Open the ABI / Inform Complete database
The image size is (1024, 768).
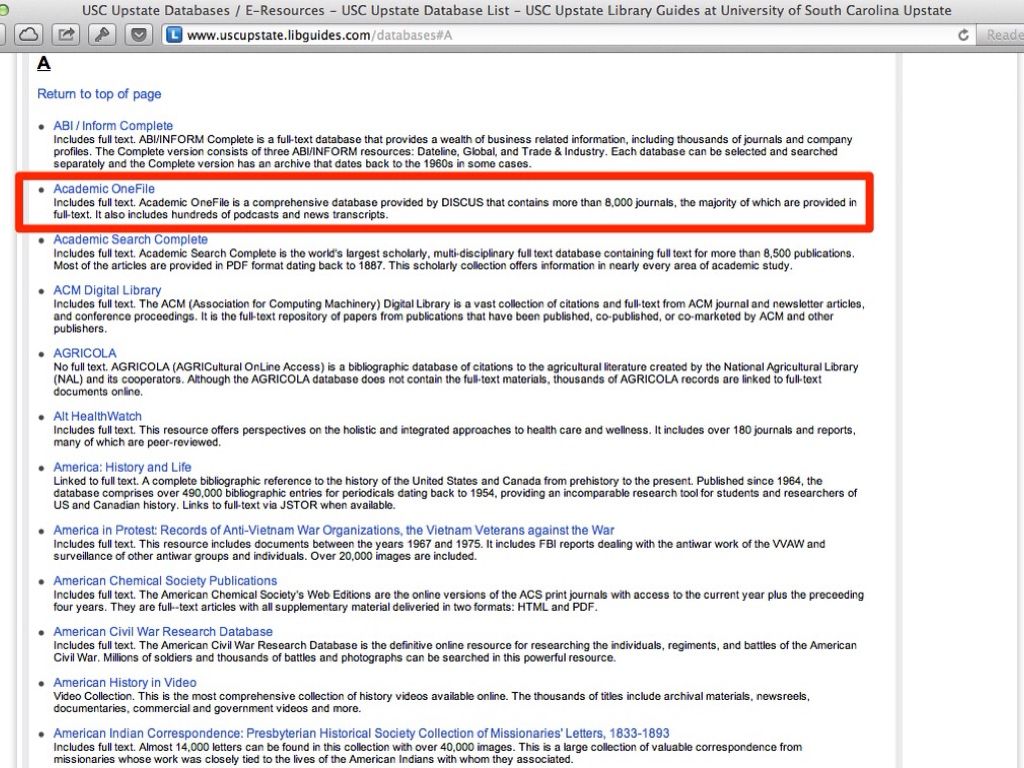point(113,126)
